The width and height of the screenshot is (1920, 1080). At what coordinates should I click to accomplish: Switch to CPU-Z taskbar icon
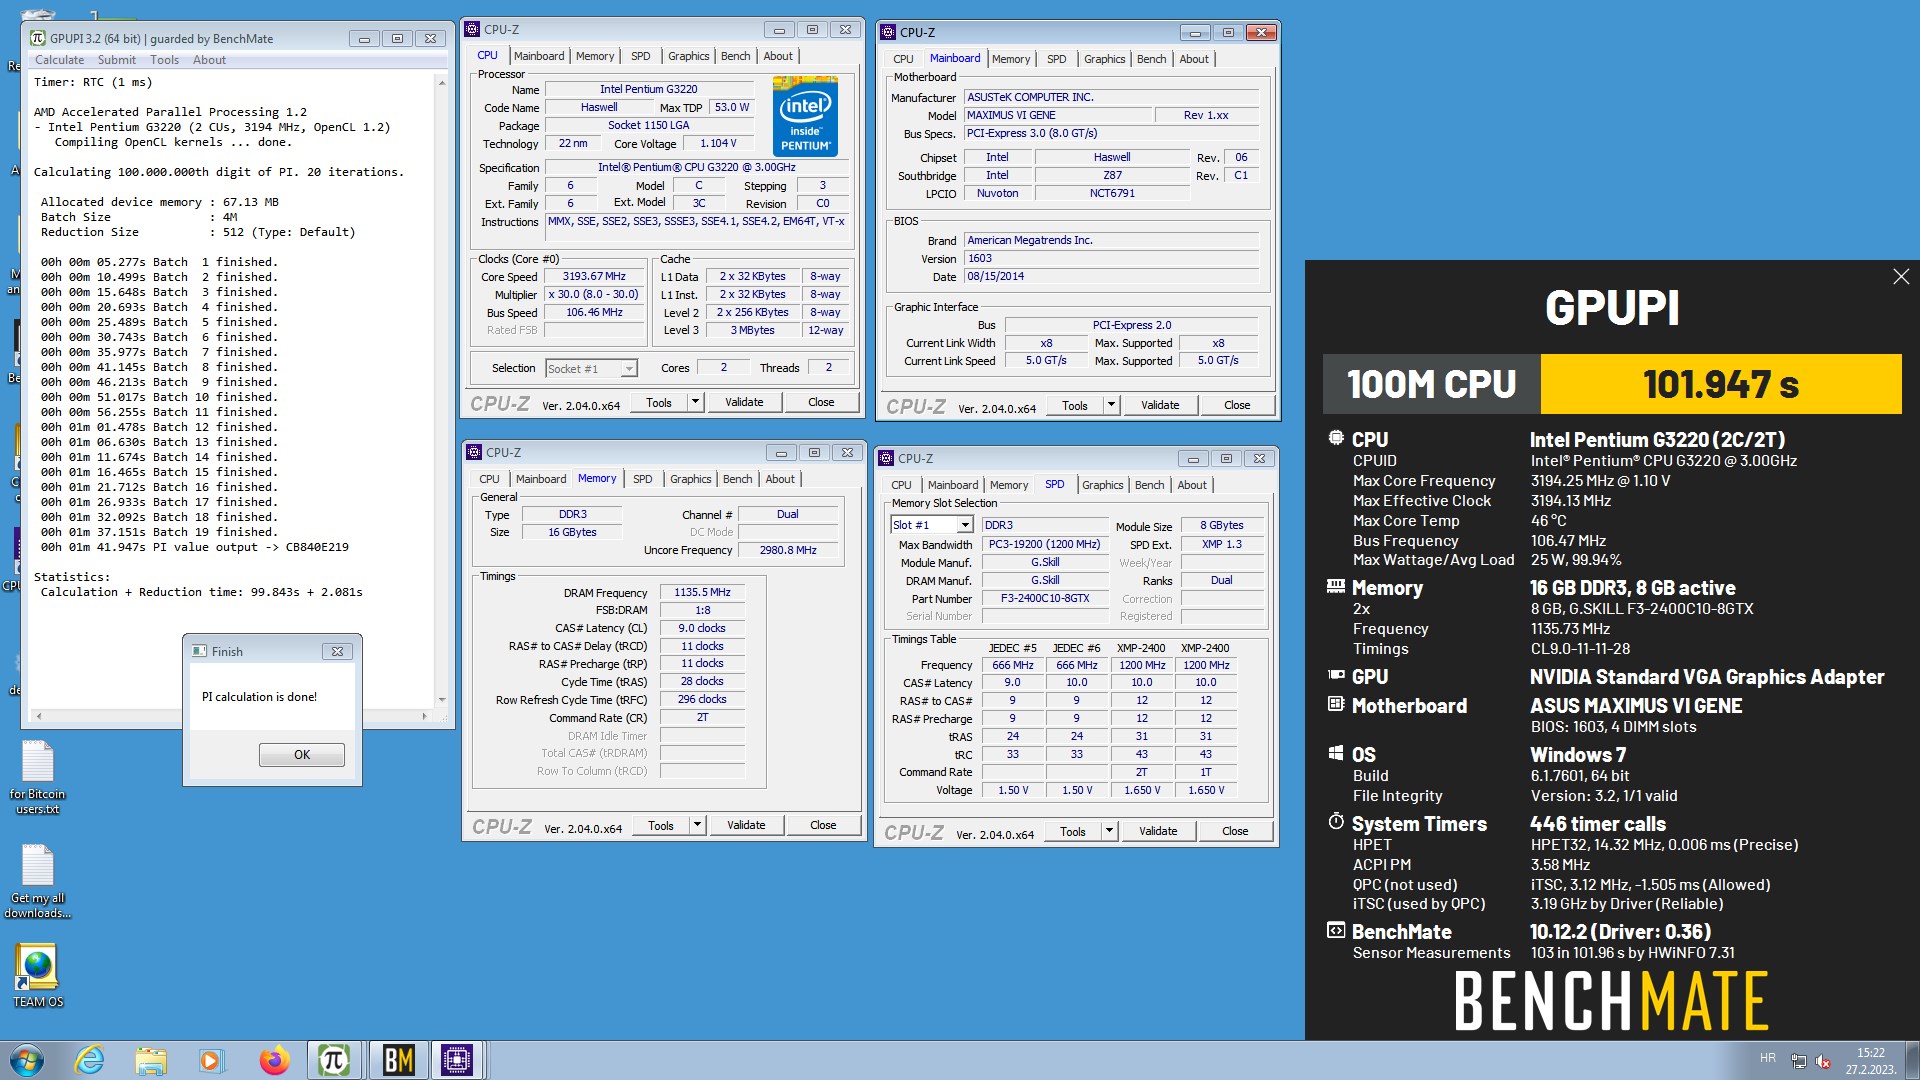[x=457, y=1060]
